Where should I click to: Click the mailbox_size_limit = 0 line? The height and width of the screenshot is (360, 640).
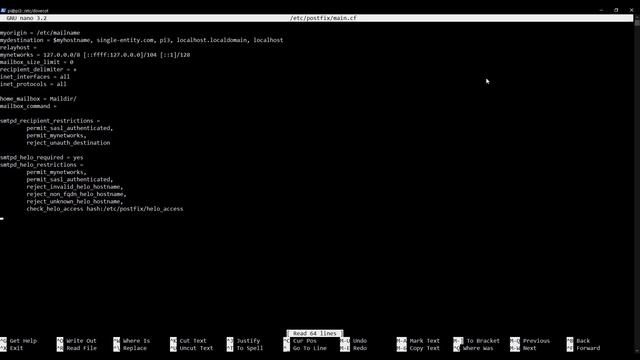(x=37, y=62)
